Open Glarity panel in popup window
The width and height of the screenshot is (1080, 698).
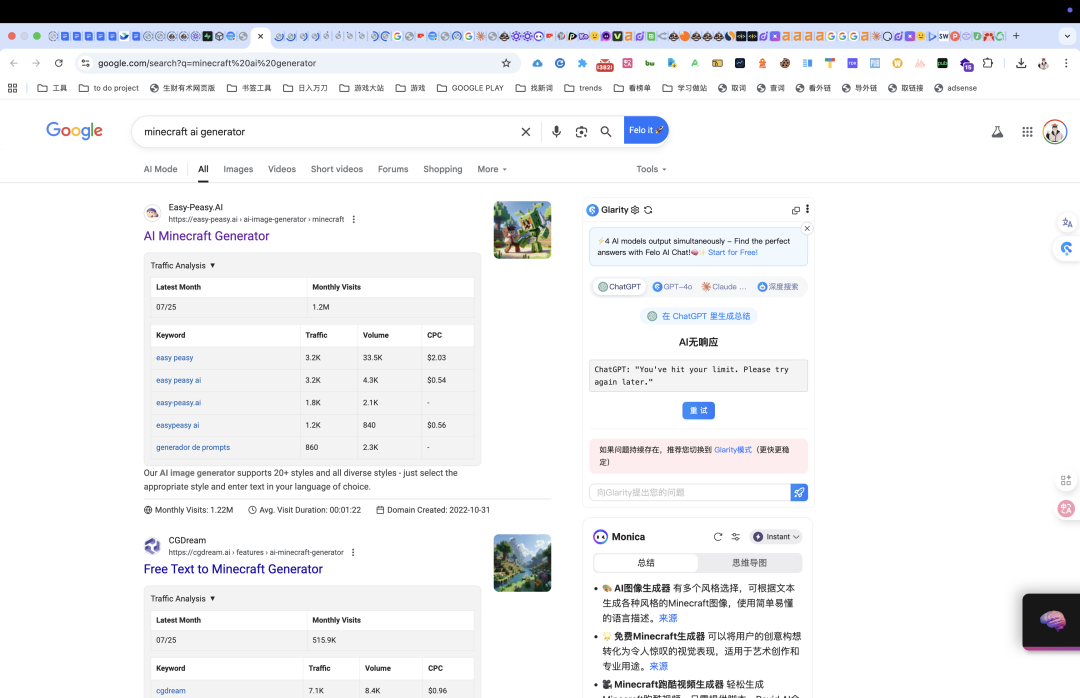[x=796, y=210]
